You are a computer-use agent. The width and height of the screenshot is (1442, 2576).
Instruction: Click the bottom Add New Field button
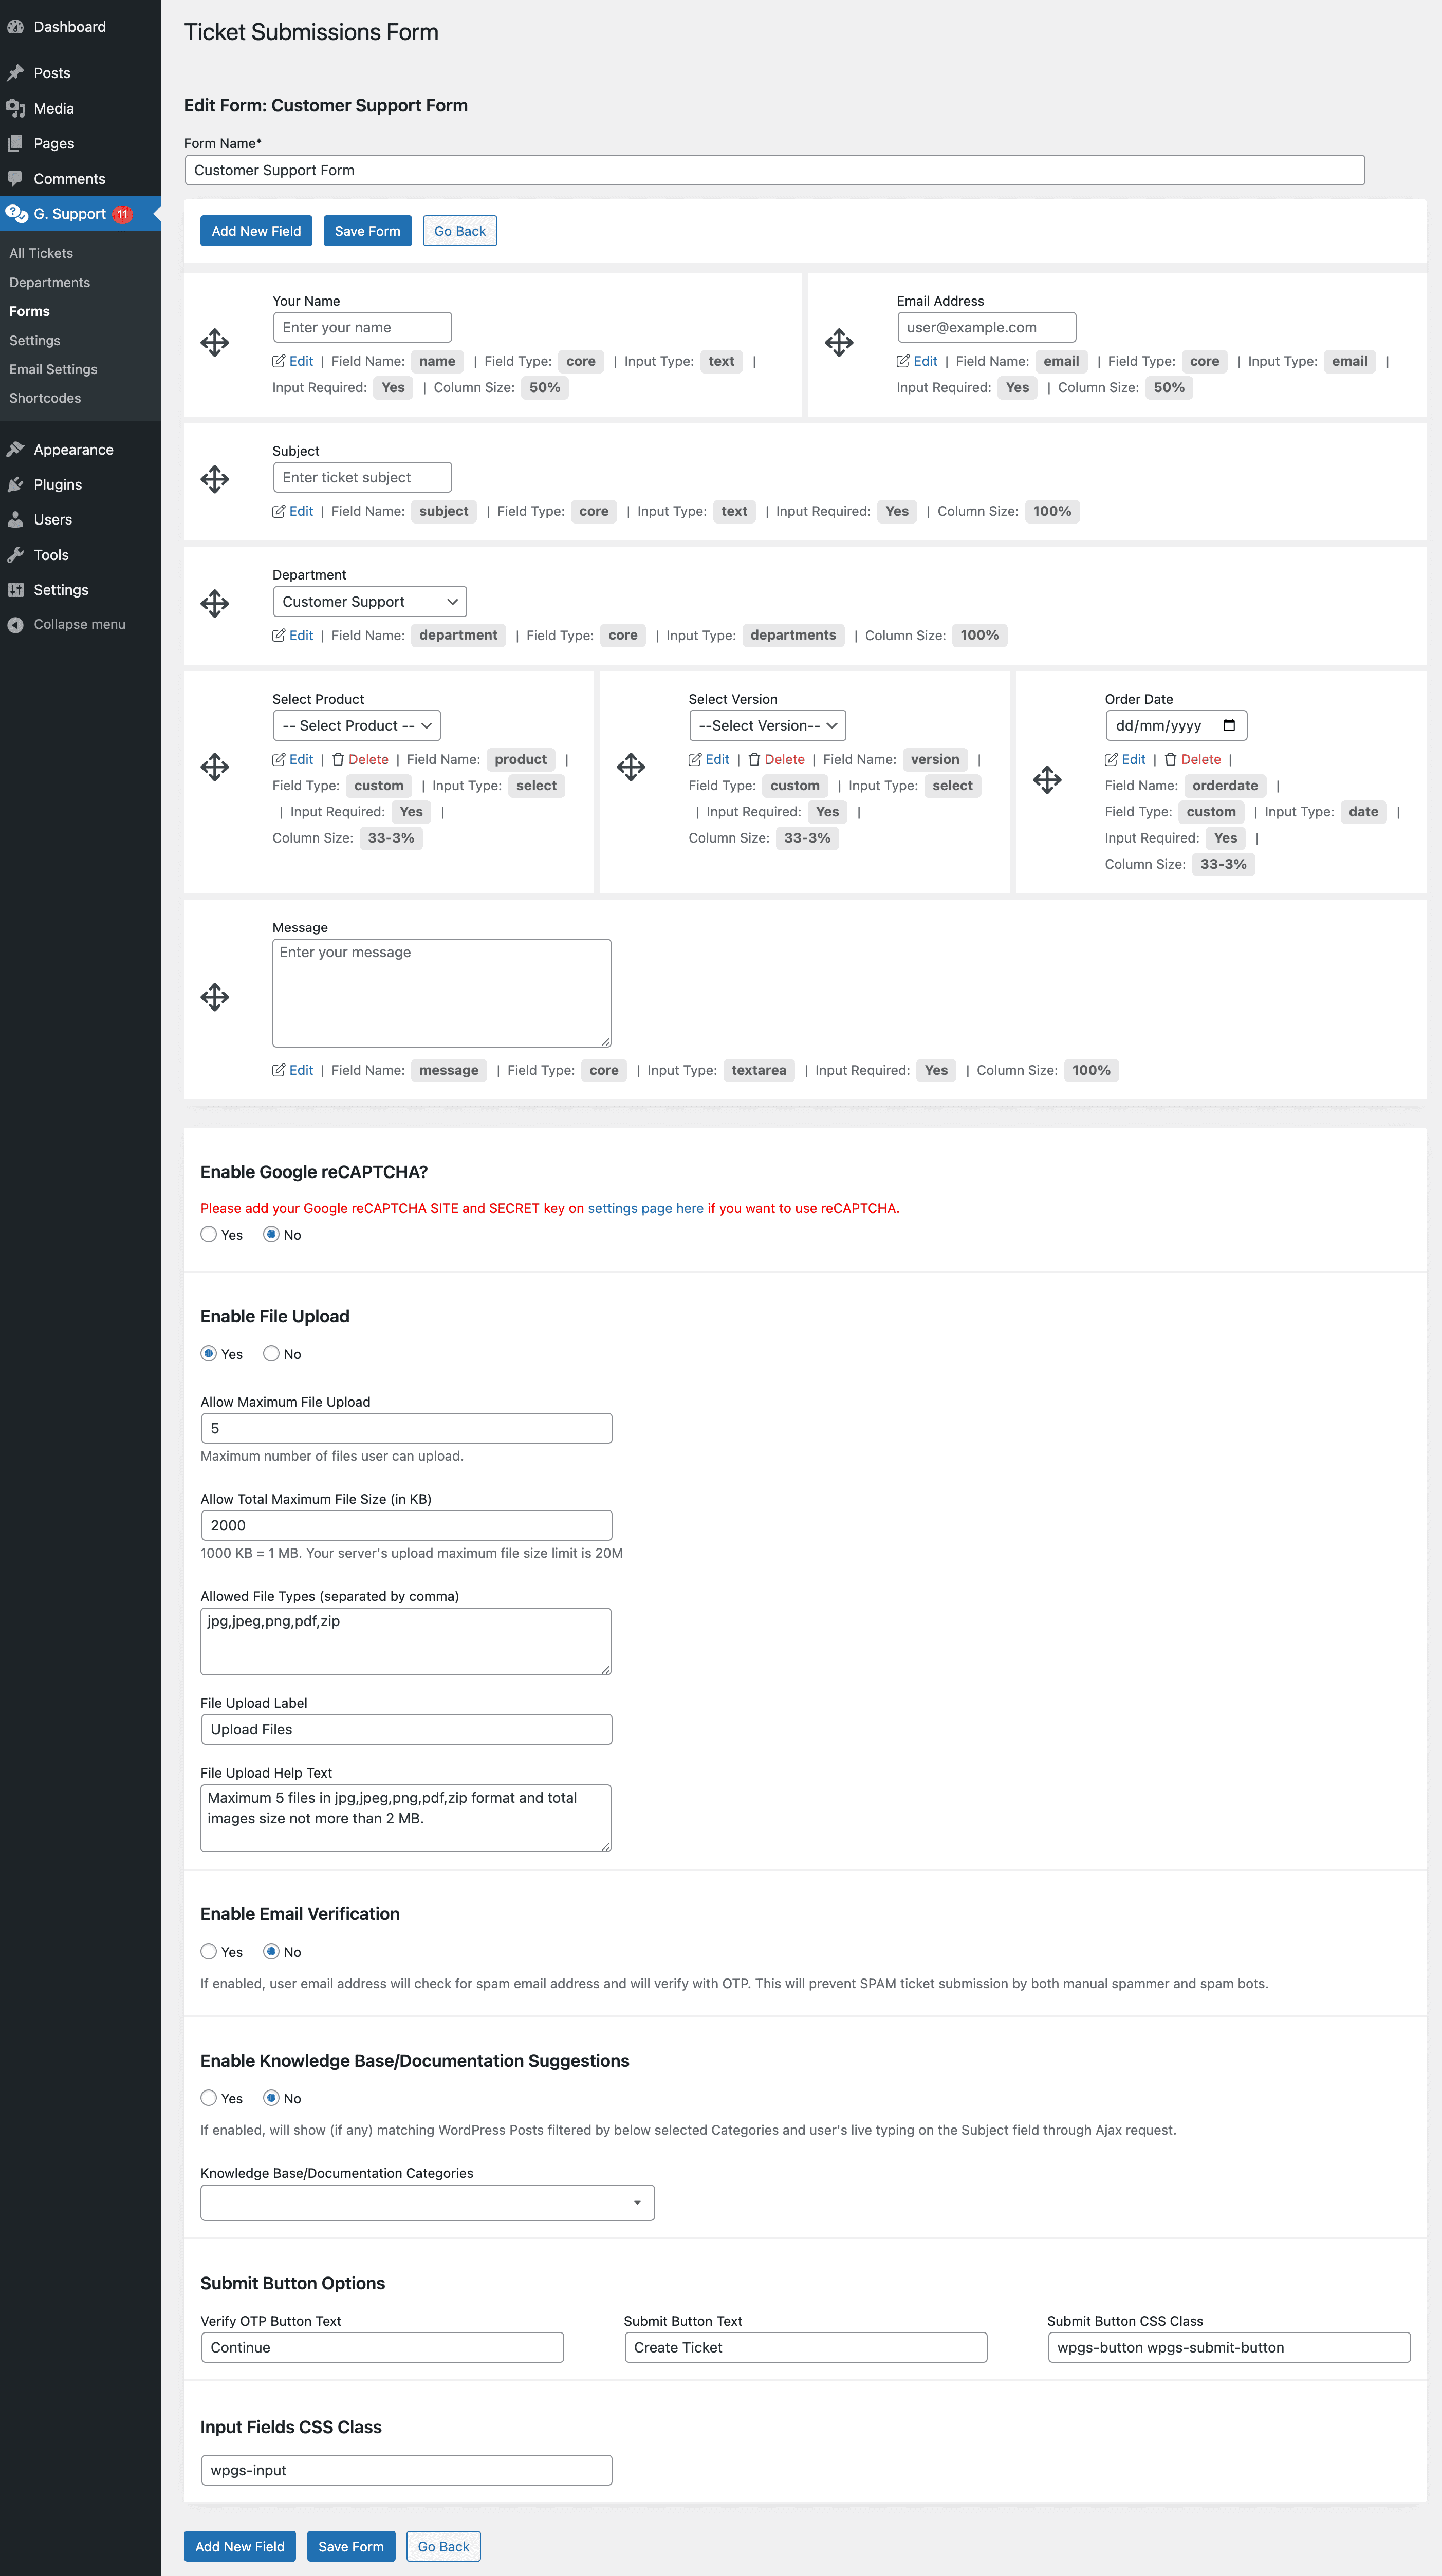point(240,2546)
